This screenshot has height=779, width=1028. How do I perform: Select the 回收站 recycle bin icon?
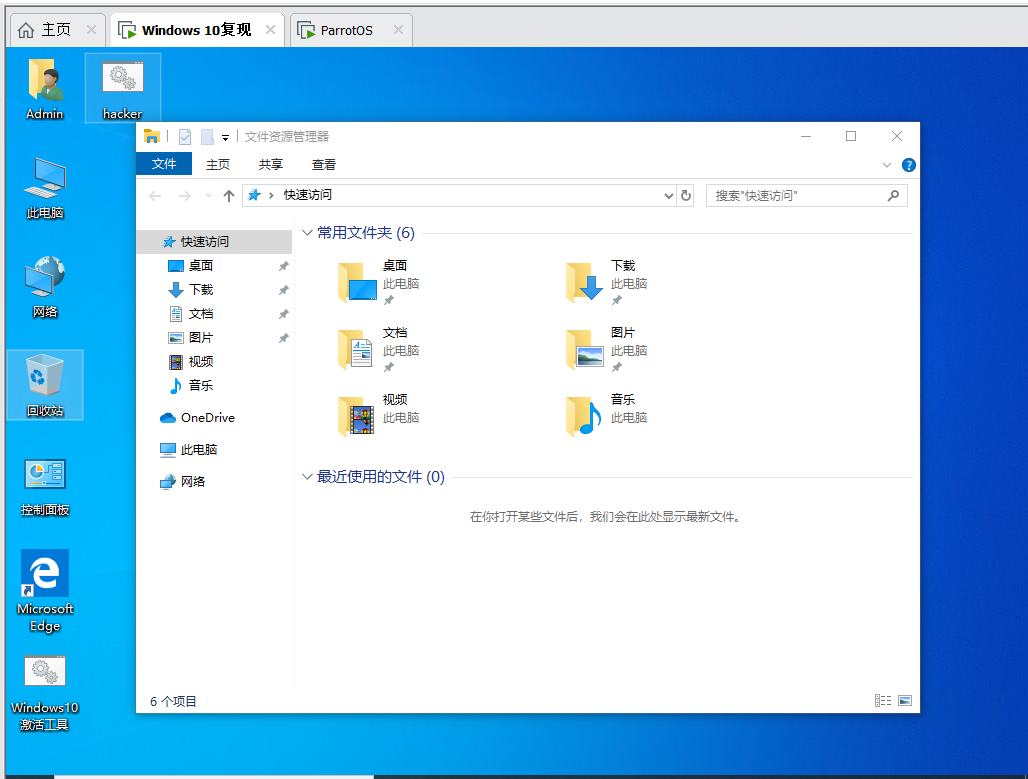[45, 385]
